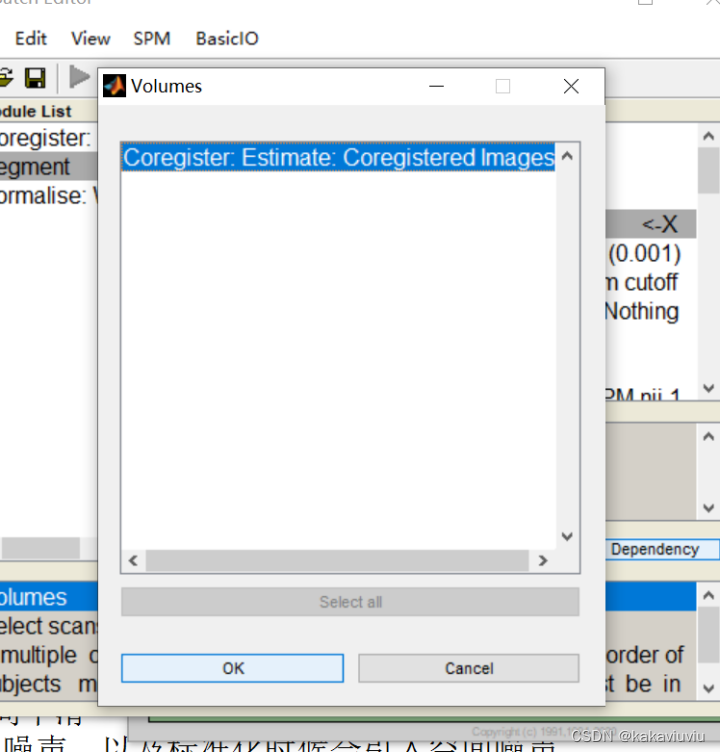Click the MATLAB icon in Volumes title bar
Image resolution: width=720 pixels, height=752 pixels.
[114, 86]
